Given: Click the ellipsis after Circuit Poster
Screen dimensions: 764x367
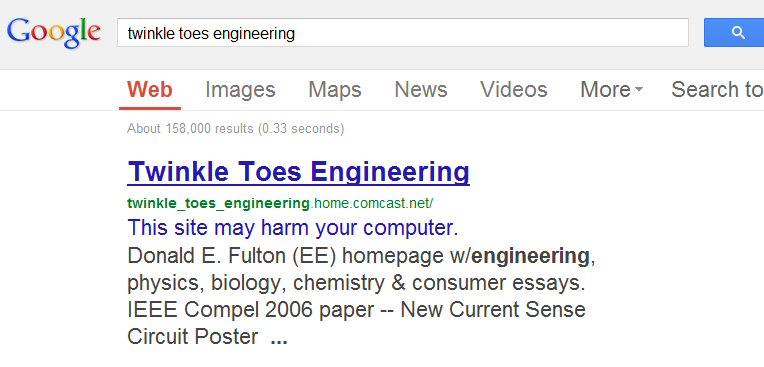Looking at the screenshot, I should pyautogui.click(x=279, y=340).
